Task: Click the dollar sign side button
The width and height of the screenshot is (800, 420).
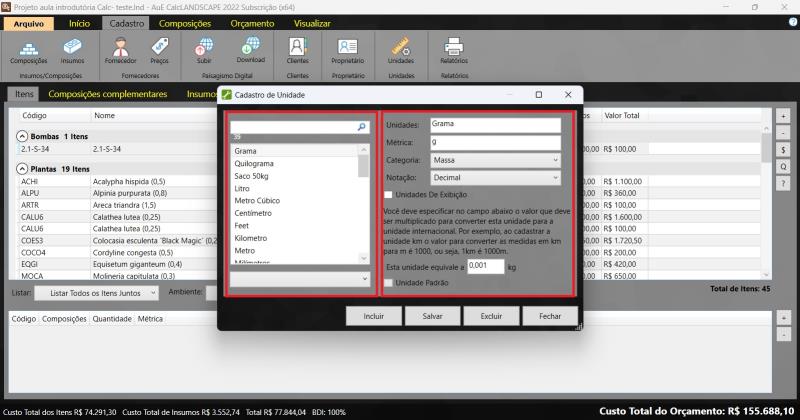Action: 783,150
